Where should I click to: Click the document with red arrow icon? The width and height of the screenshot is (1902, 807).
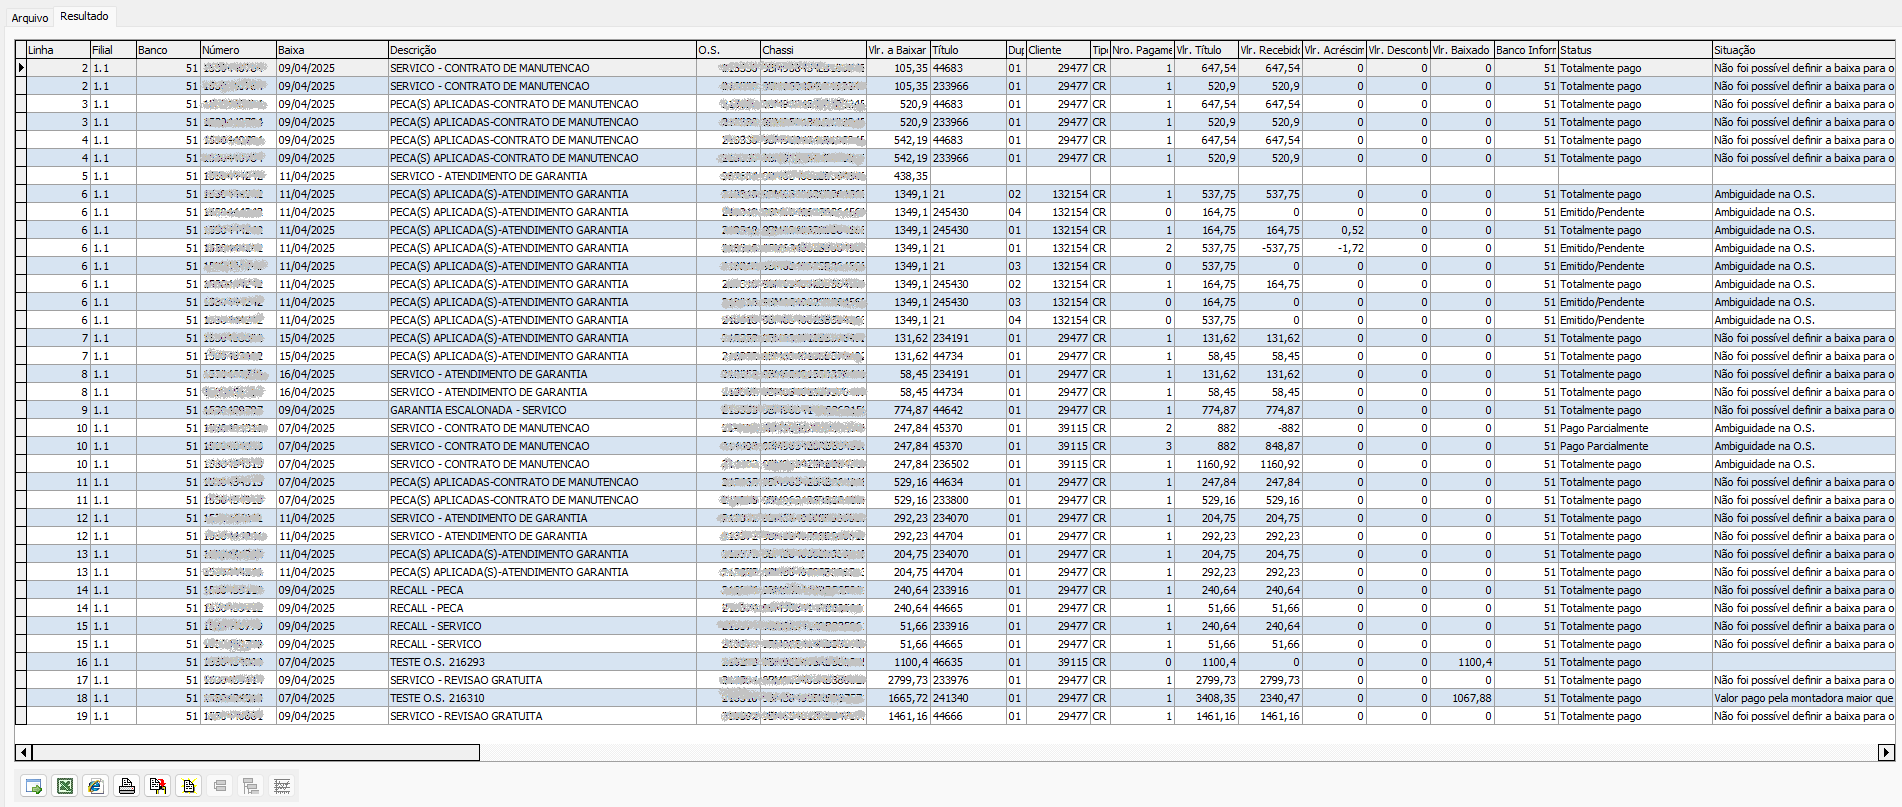click(158, 786)
